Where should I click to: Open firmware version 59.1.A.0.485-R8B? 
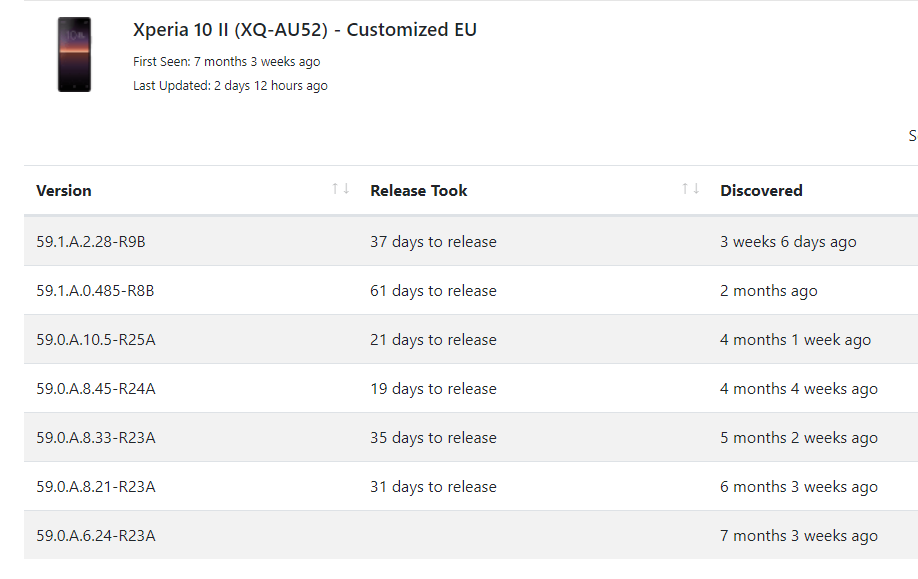95,291
